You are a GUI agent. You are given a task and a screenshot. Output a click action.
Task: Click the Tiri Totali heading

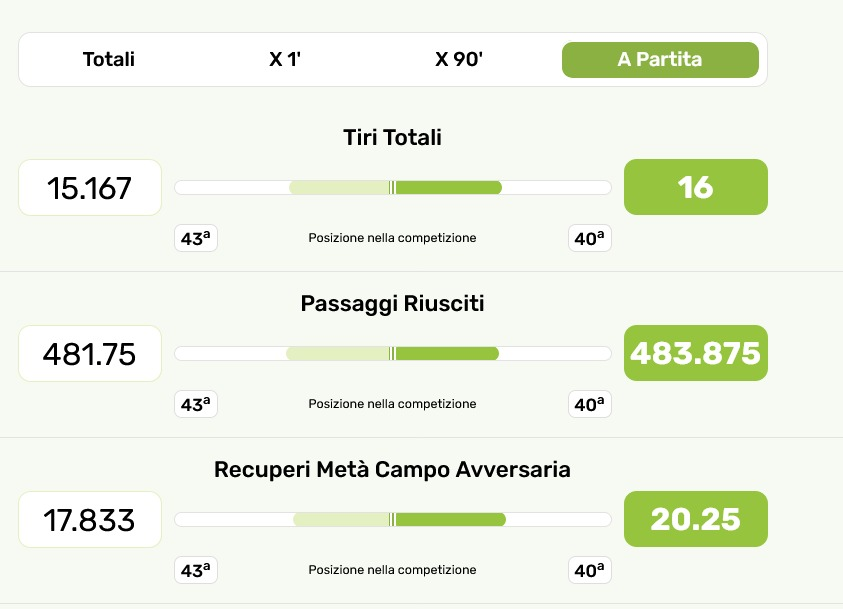(x=392, y=138)
